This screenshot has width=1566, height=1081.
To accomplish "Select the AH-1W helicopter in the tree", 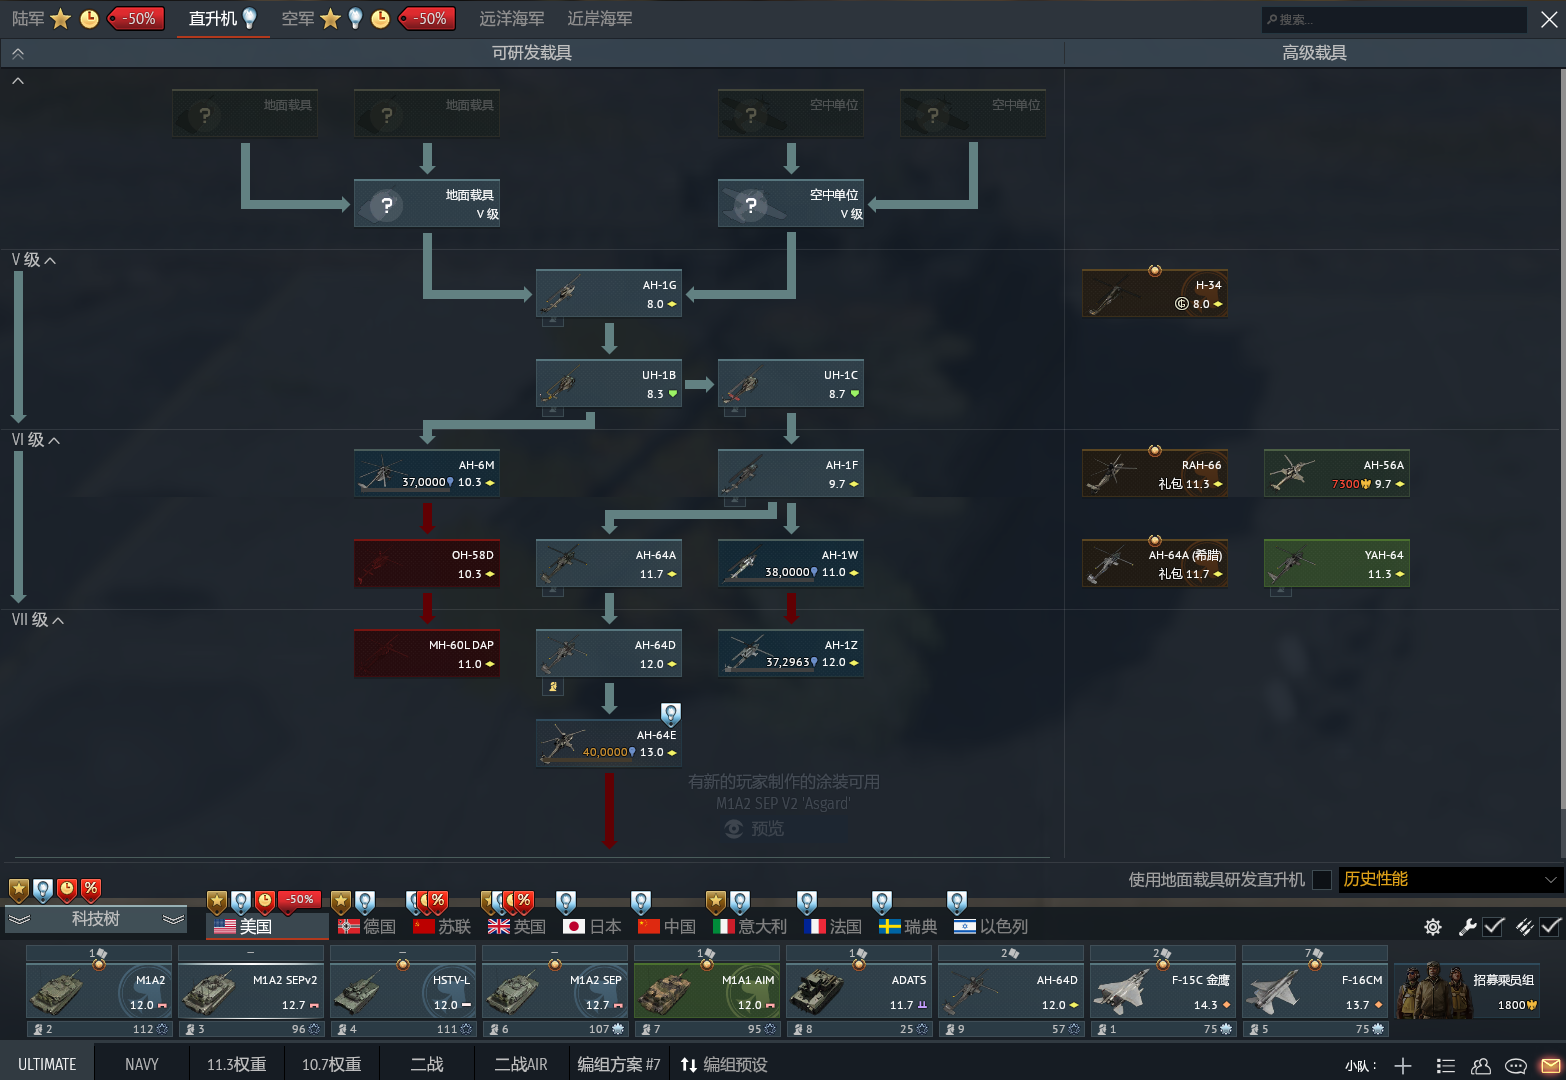I will [x=791, y=564].
